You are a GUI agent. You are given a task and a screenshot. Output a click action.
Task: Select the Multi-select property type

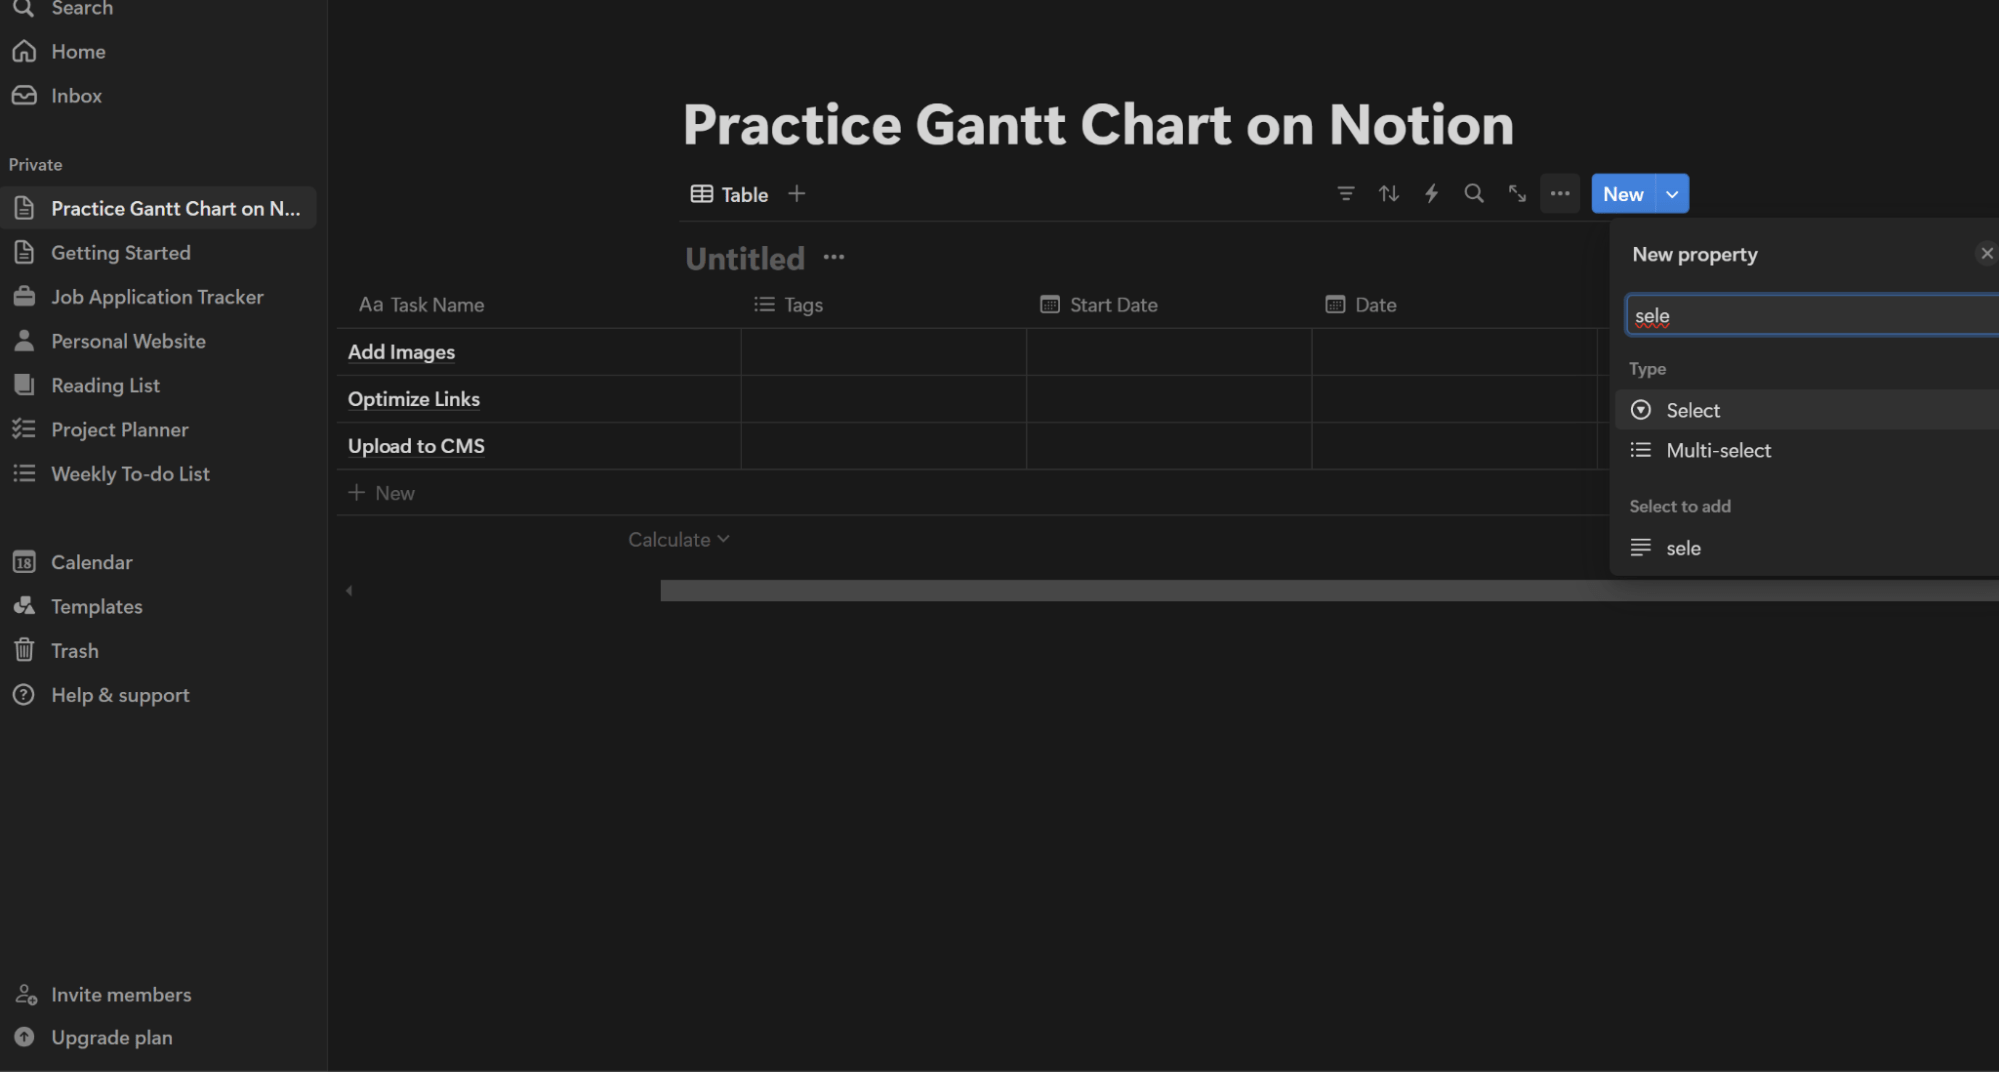tap(1718, 450)
